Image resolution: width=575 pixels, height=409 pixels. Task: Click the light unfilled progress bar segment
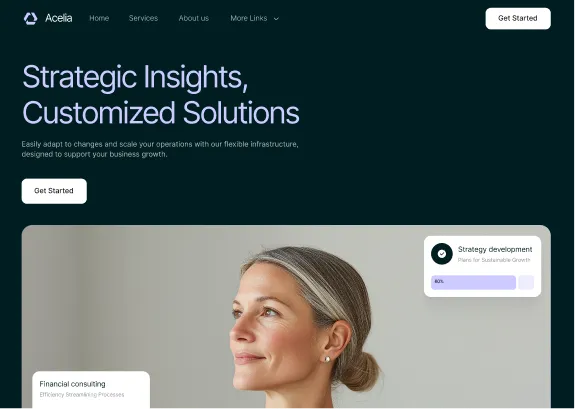pos(526,282)
